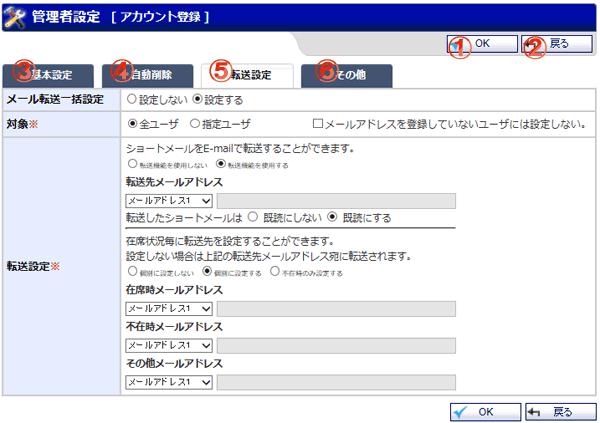Select 既読にしない for forwarded short mail
Viewport: 600px width, 423px height.
(x=253, y=217)
